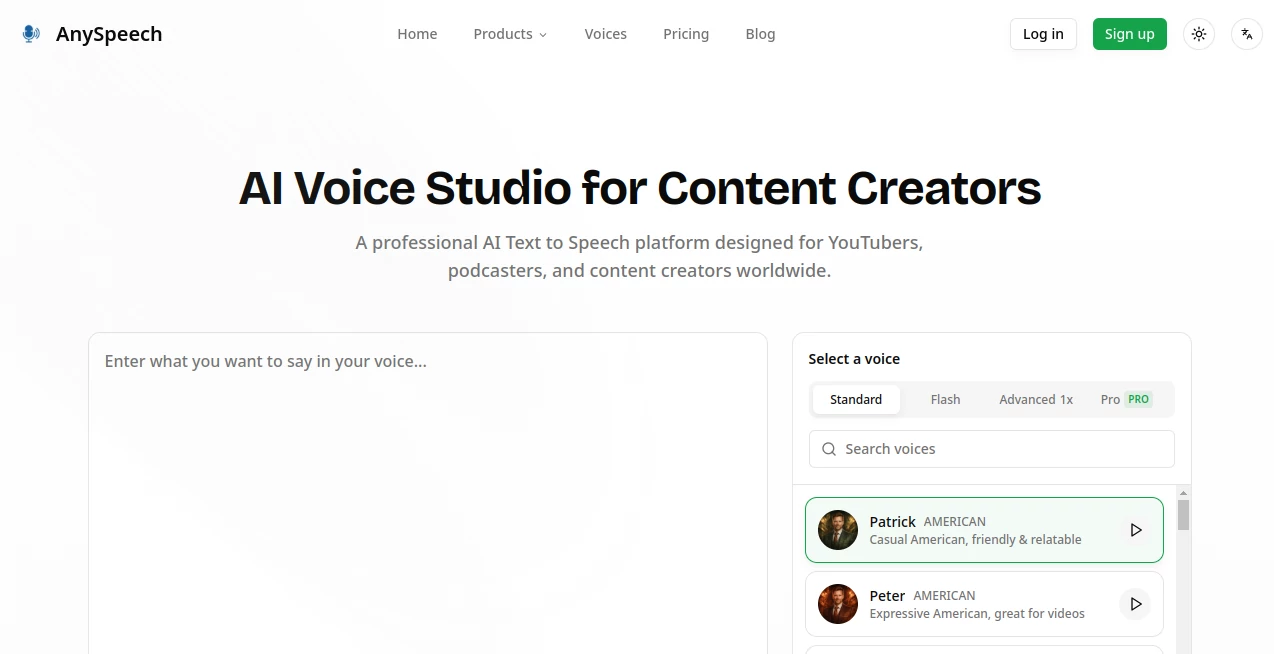Screen dimensions: 1274x654
Task: Click the Search voices input field
Action: [991, 449]
